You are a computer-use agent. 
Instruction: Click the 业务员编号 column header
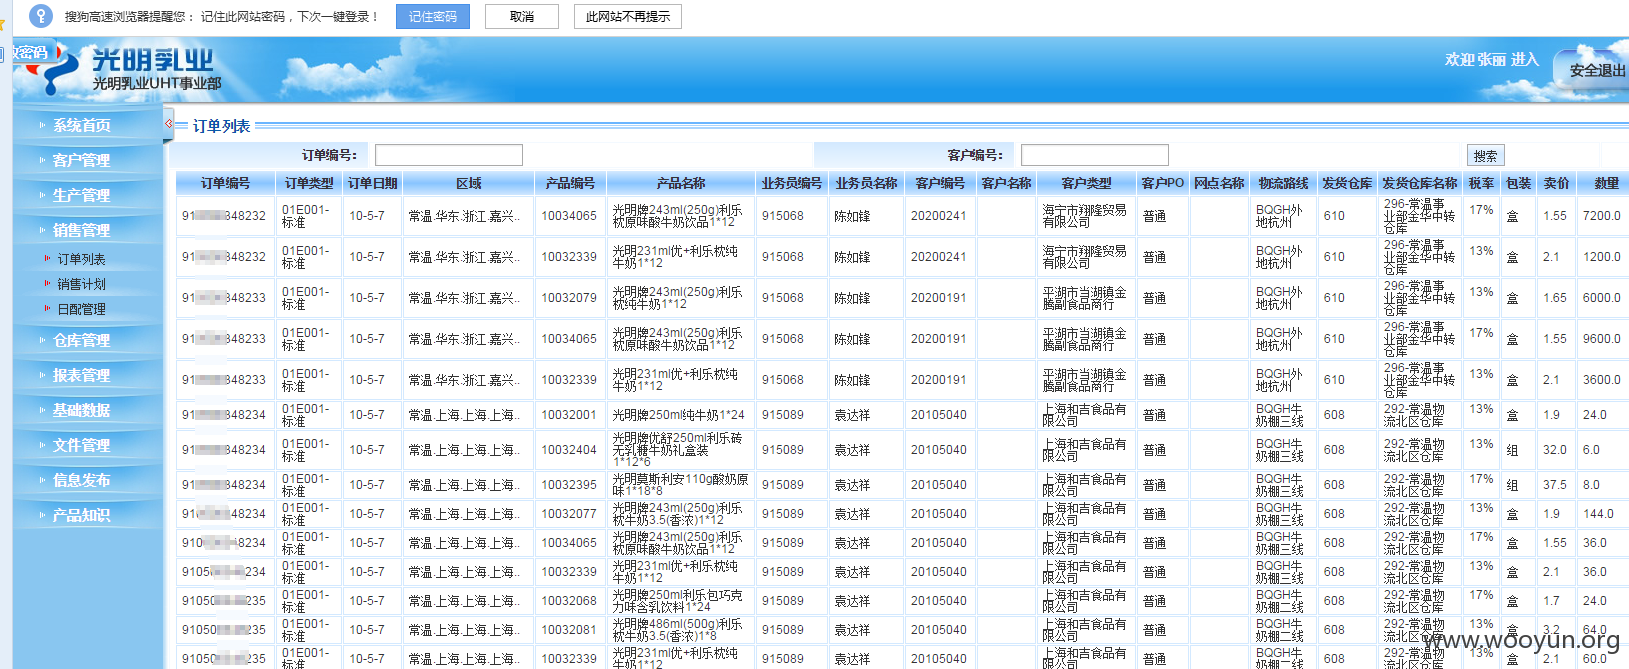pos(792,183)
